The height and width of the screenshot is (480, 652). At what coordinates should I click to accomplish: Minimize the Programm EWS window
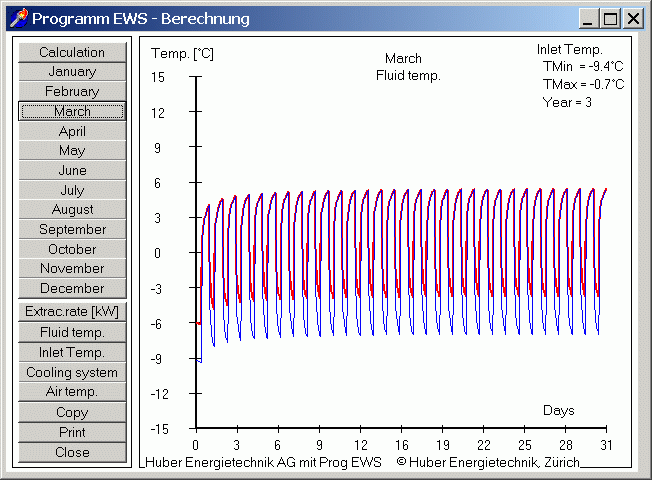coord(589,19)
